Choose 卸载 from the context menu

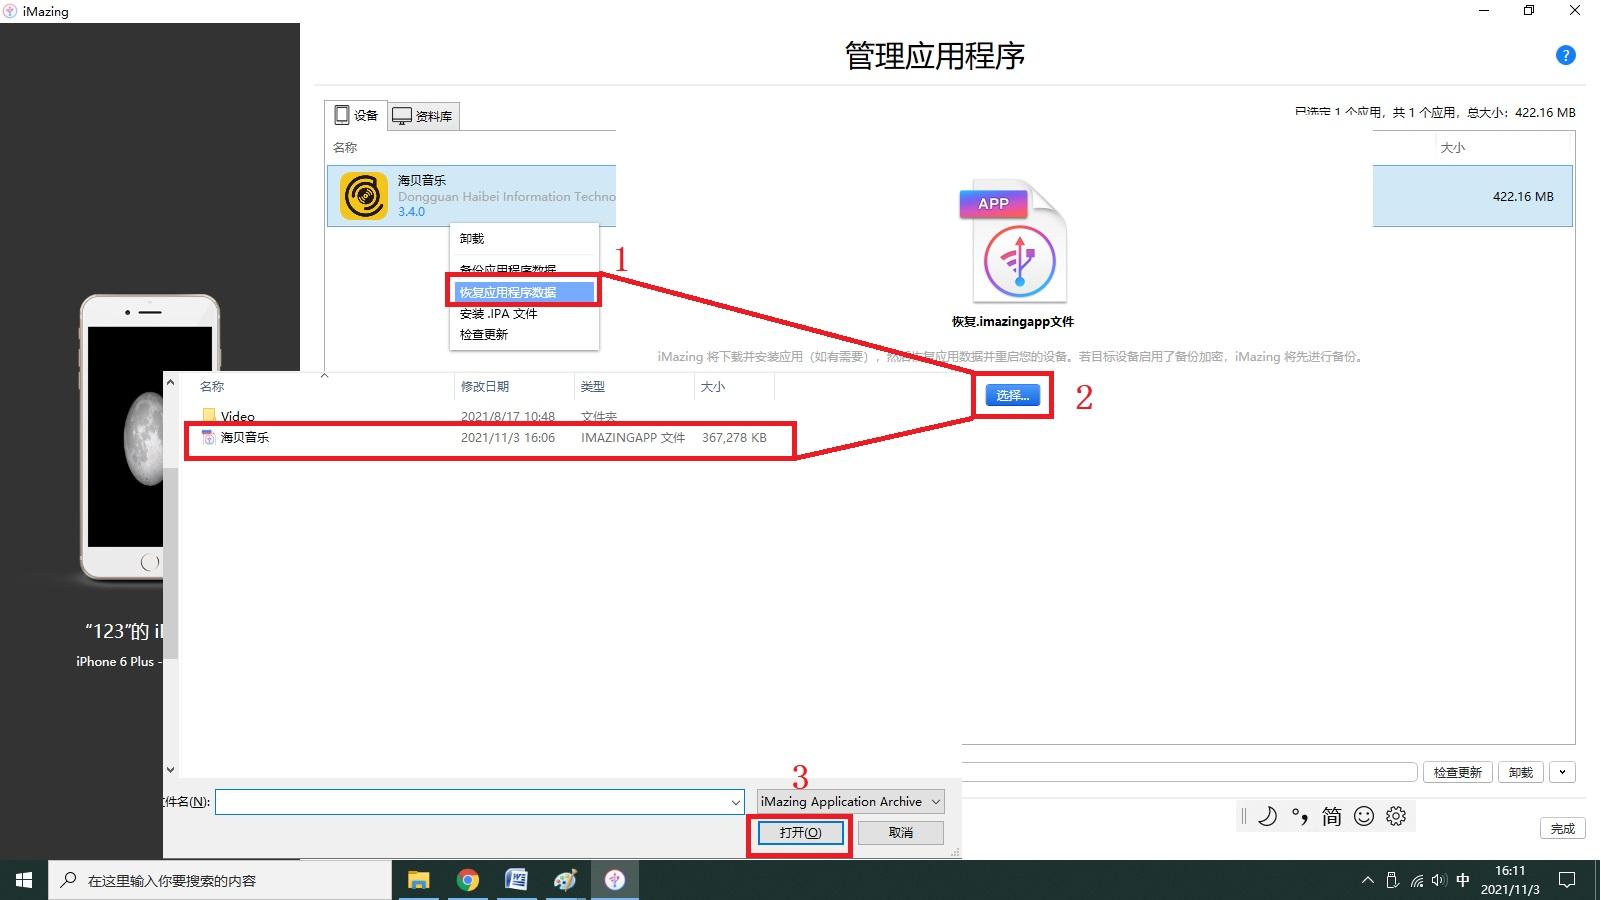472,238
